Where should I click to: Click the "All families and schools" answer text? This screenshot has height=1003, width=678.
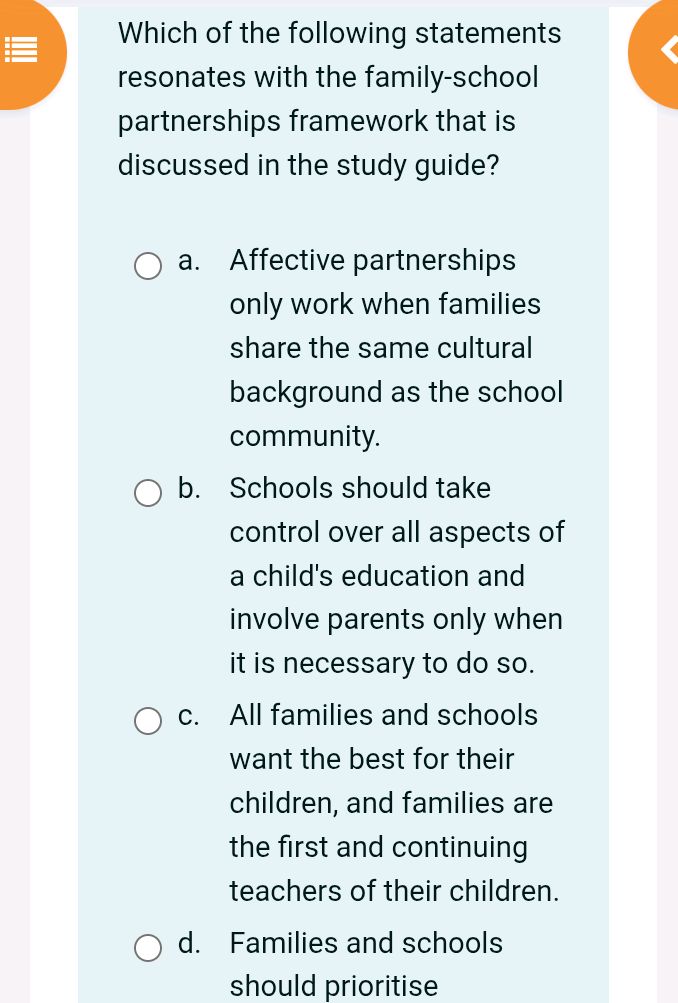[383, 715]
